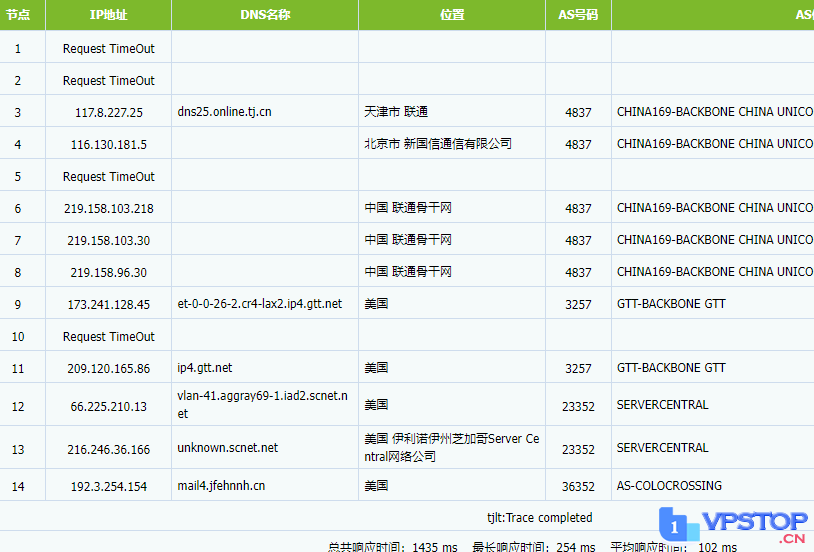The image size is (814, 552).
Task: Click CHINA169-BACKBONE in node 8 row
Action: point(676,272)
